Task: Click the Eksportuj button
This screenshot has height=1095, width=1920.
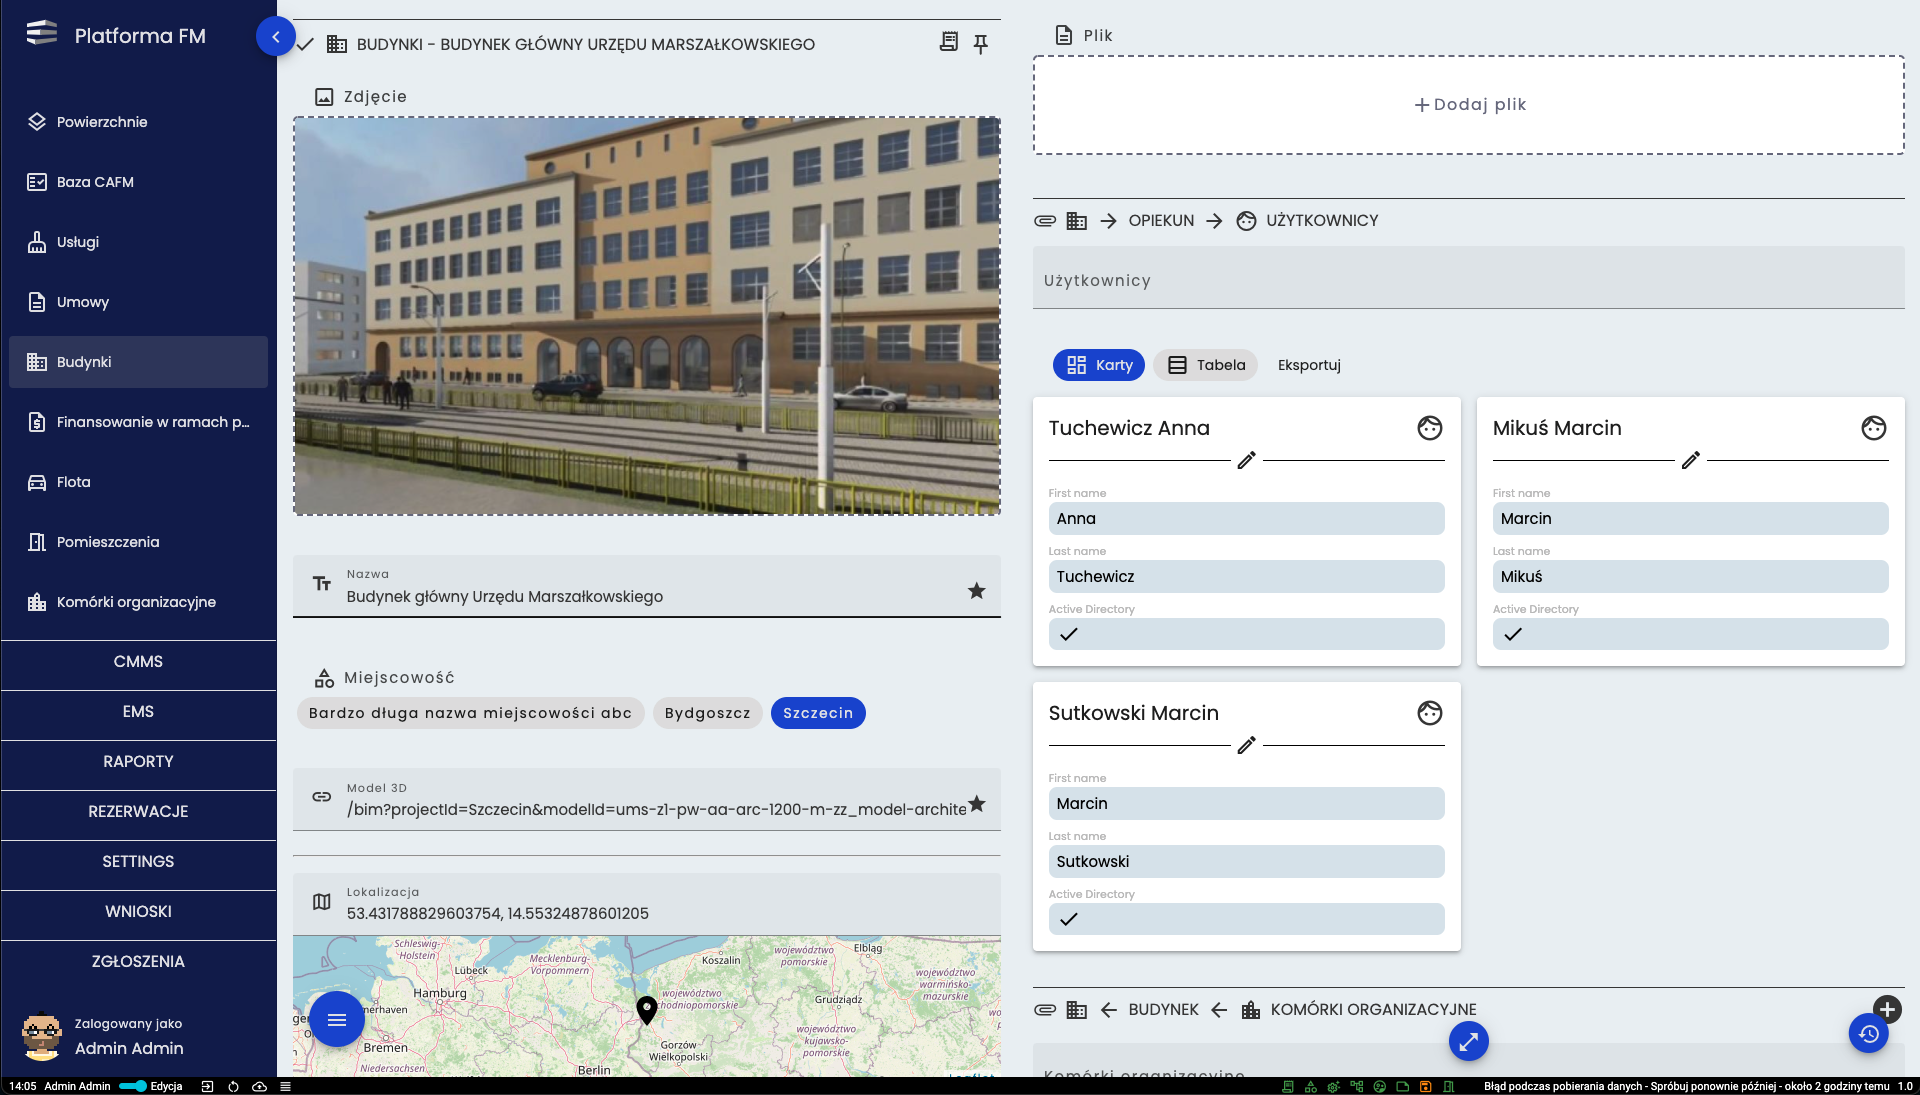Action: pos(1309,365)
